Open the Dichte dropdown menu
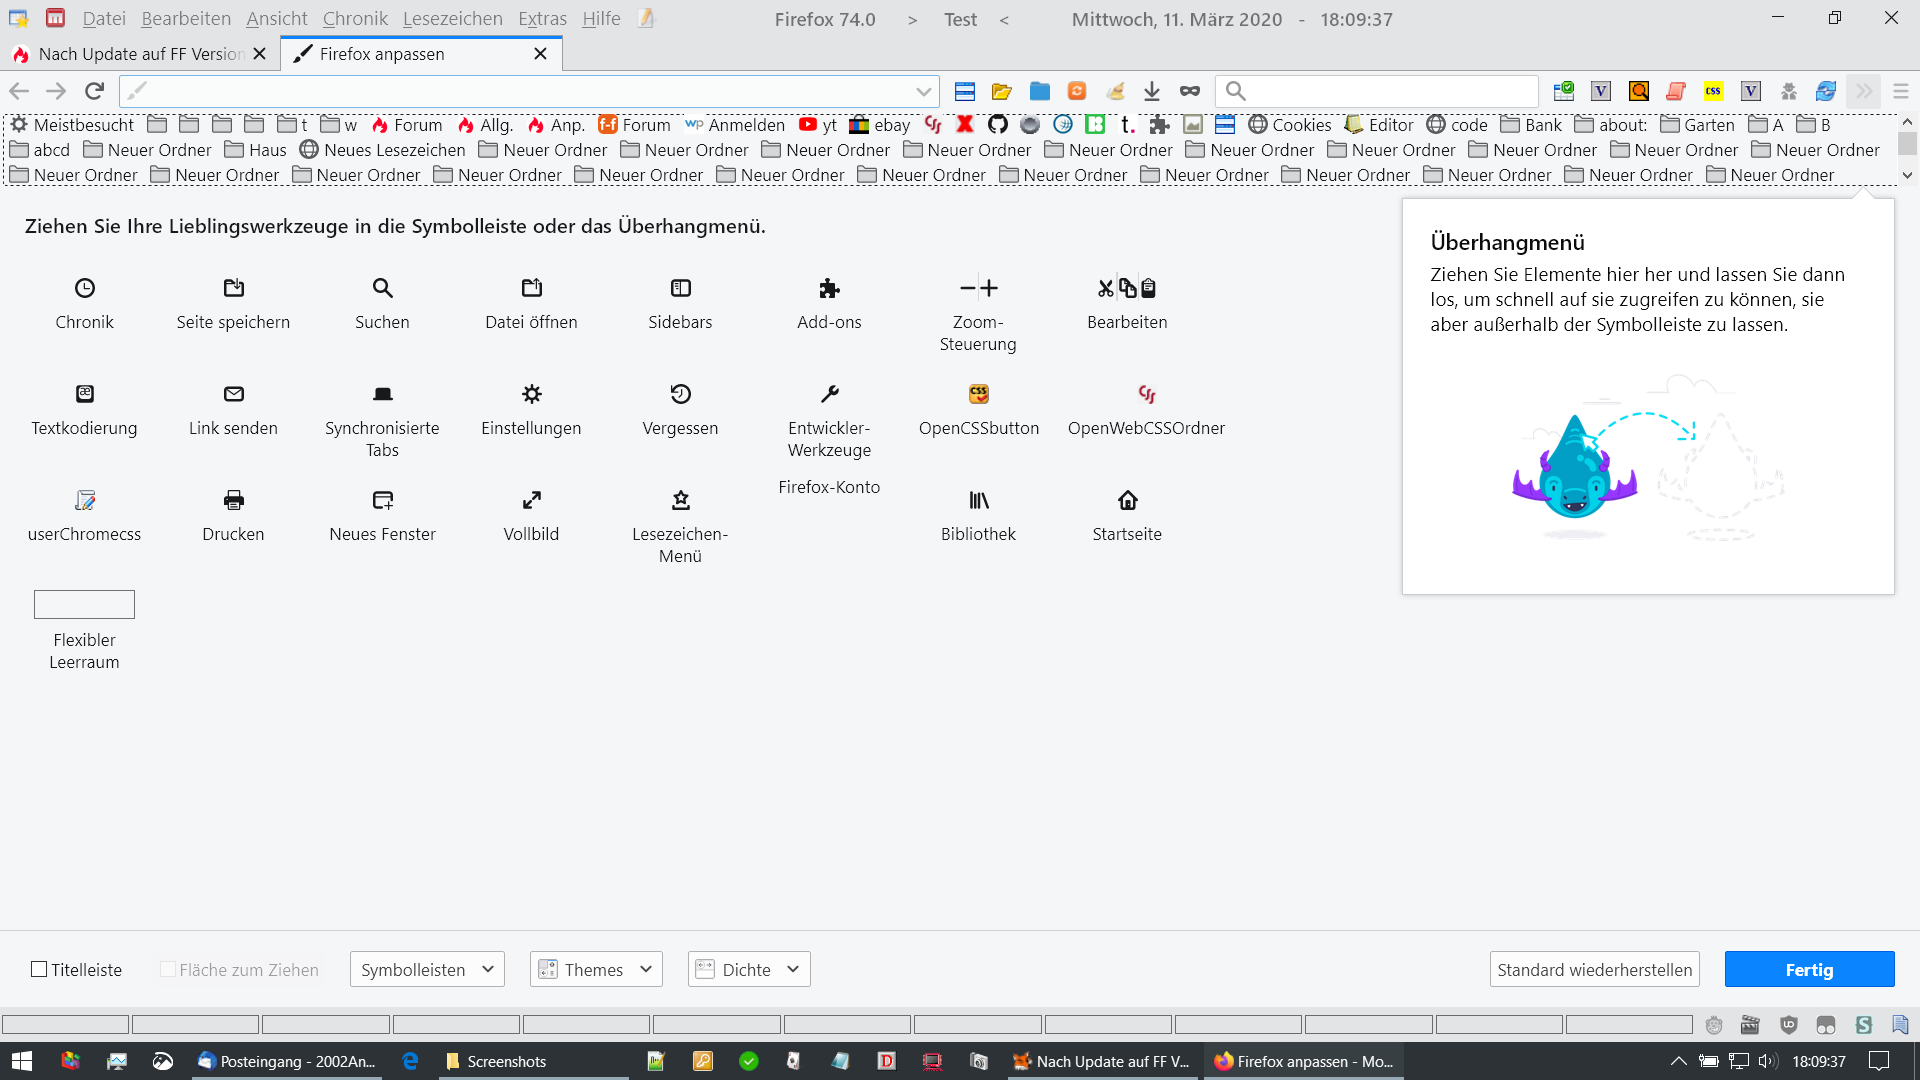 pos(749,969)
